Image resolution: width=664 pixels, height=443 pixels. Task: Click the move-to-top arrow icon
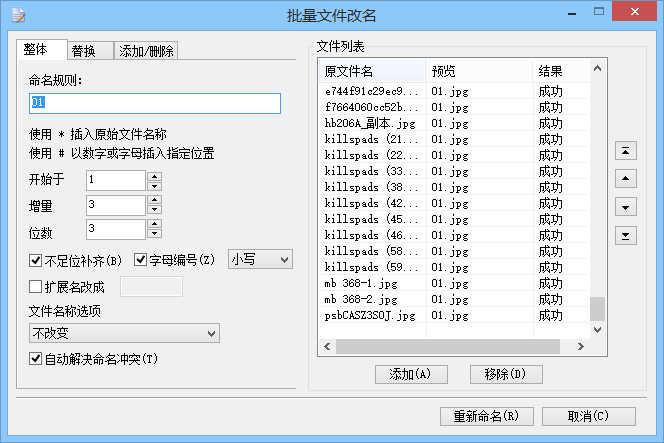tap(625, 150)
